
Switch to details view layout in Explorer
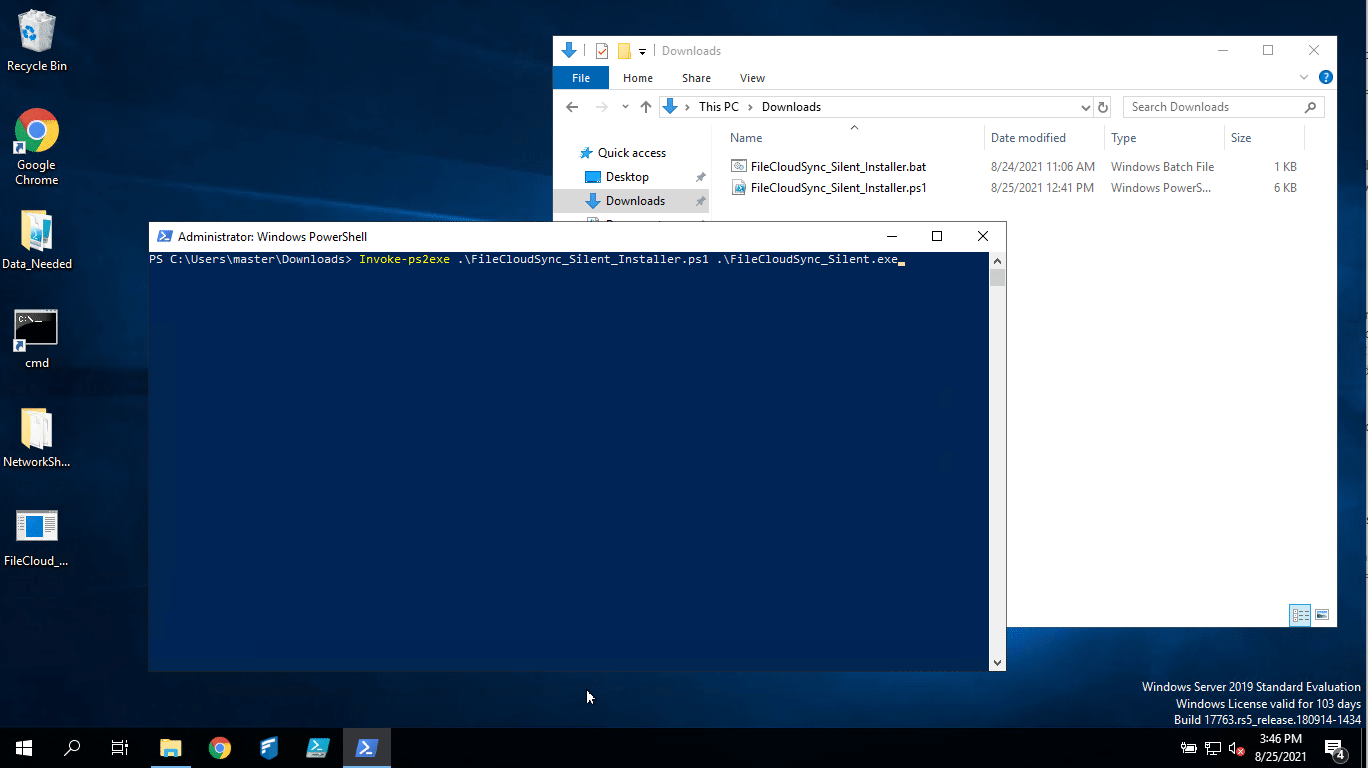click(1300, 615)
